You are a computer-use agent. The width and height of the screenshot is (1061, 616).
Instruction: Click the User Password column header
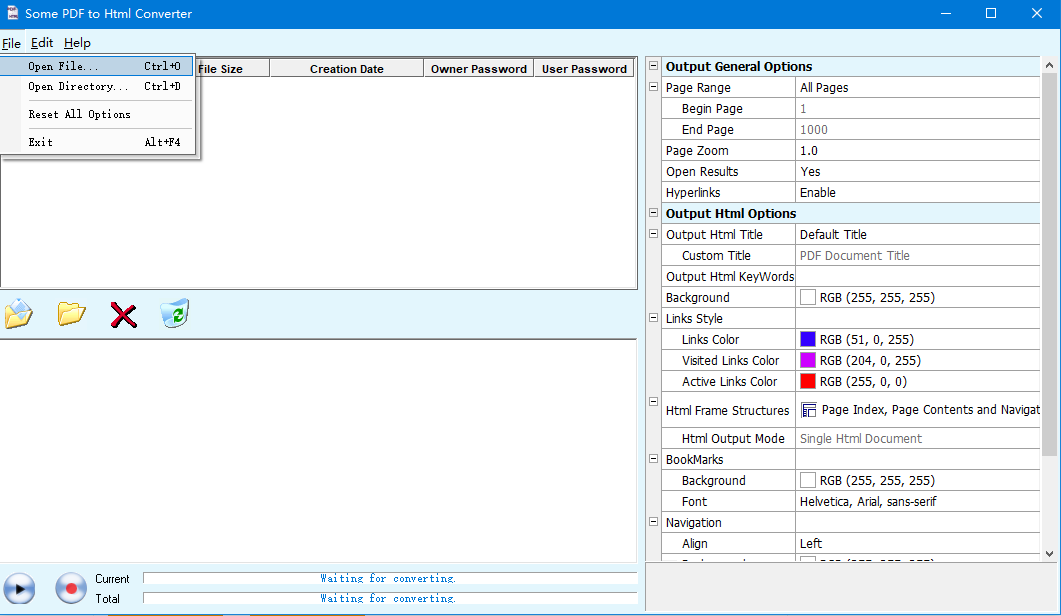coord(584,68)
